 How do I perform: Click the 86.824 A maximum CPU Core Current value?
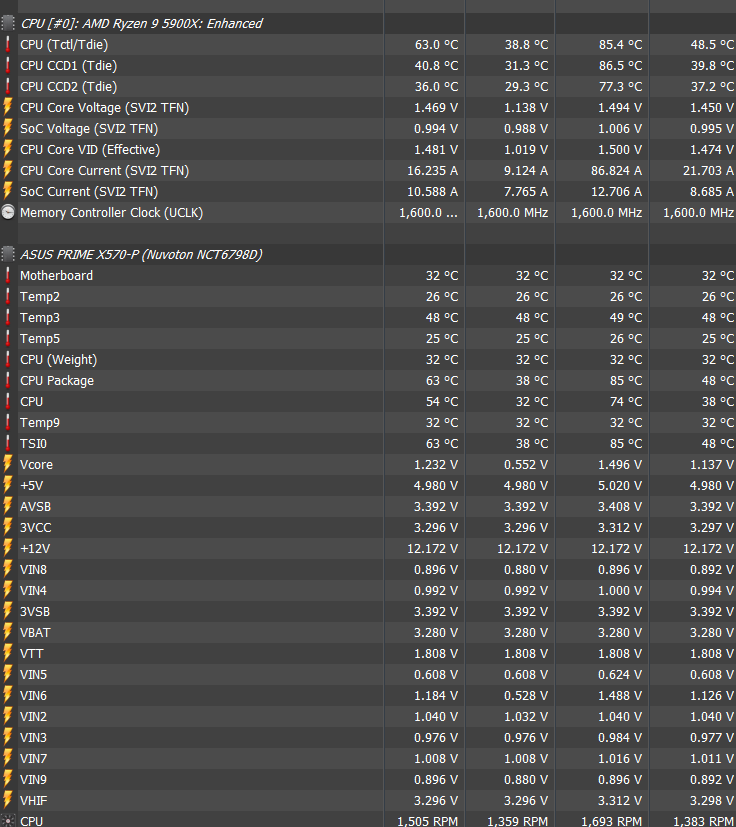(x=607, y=171)
